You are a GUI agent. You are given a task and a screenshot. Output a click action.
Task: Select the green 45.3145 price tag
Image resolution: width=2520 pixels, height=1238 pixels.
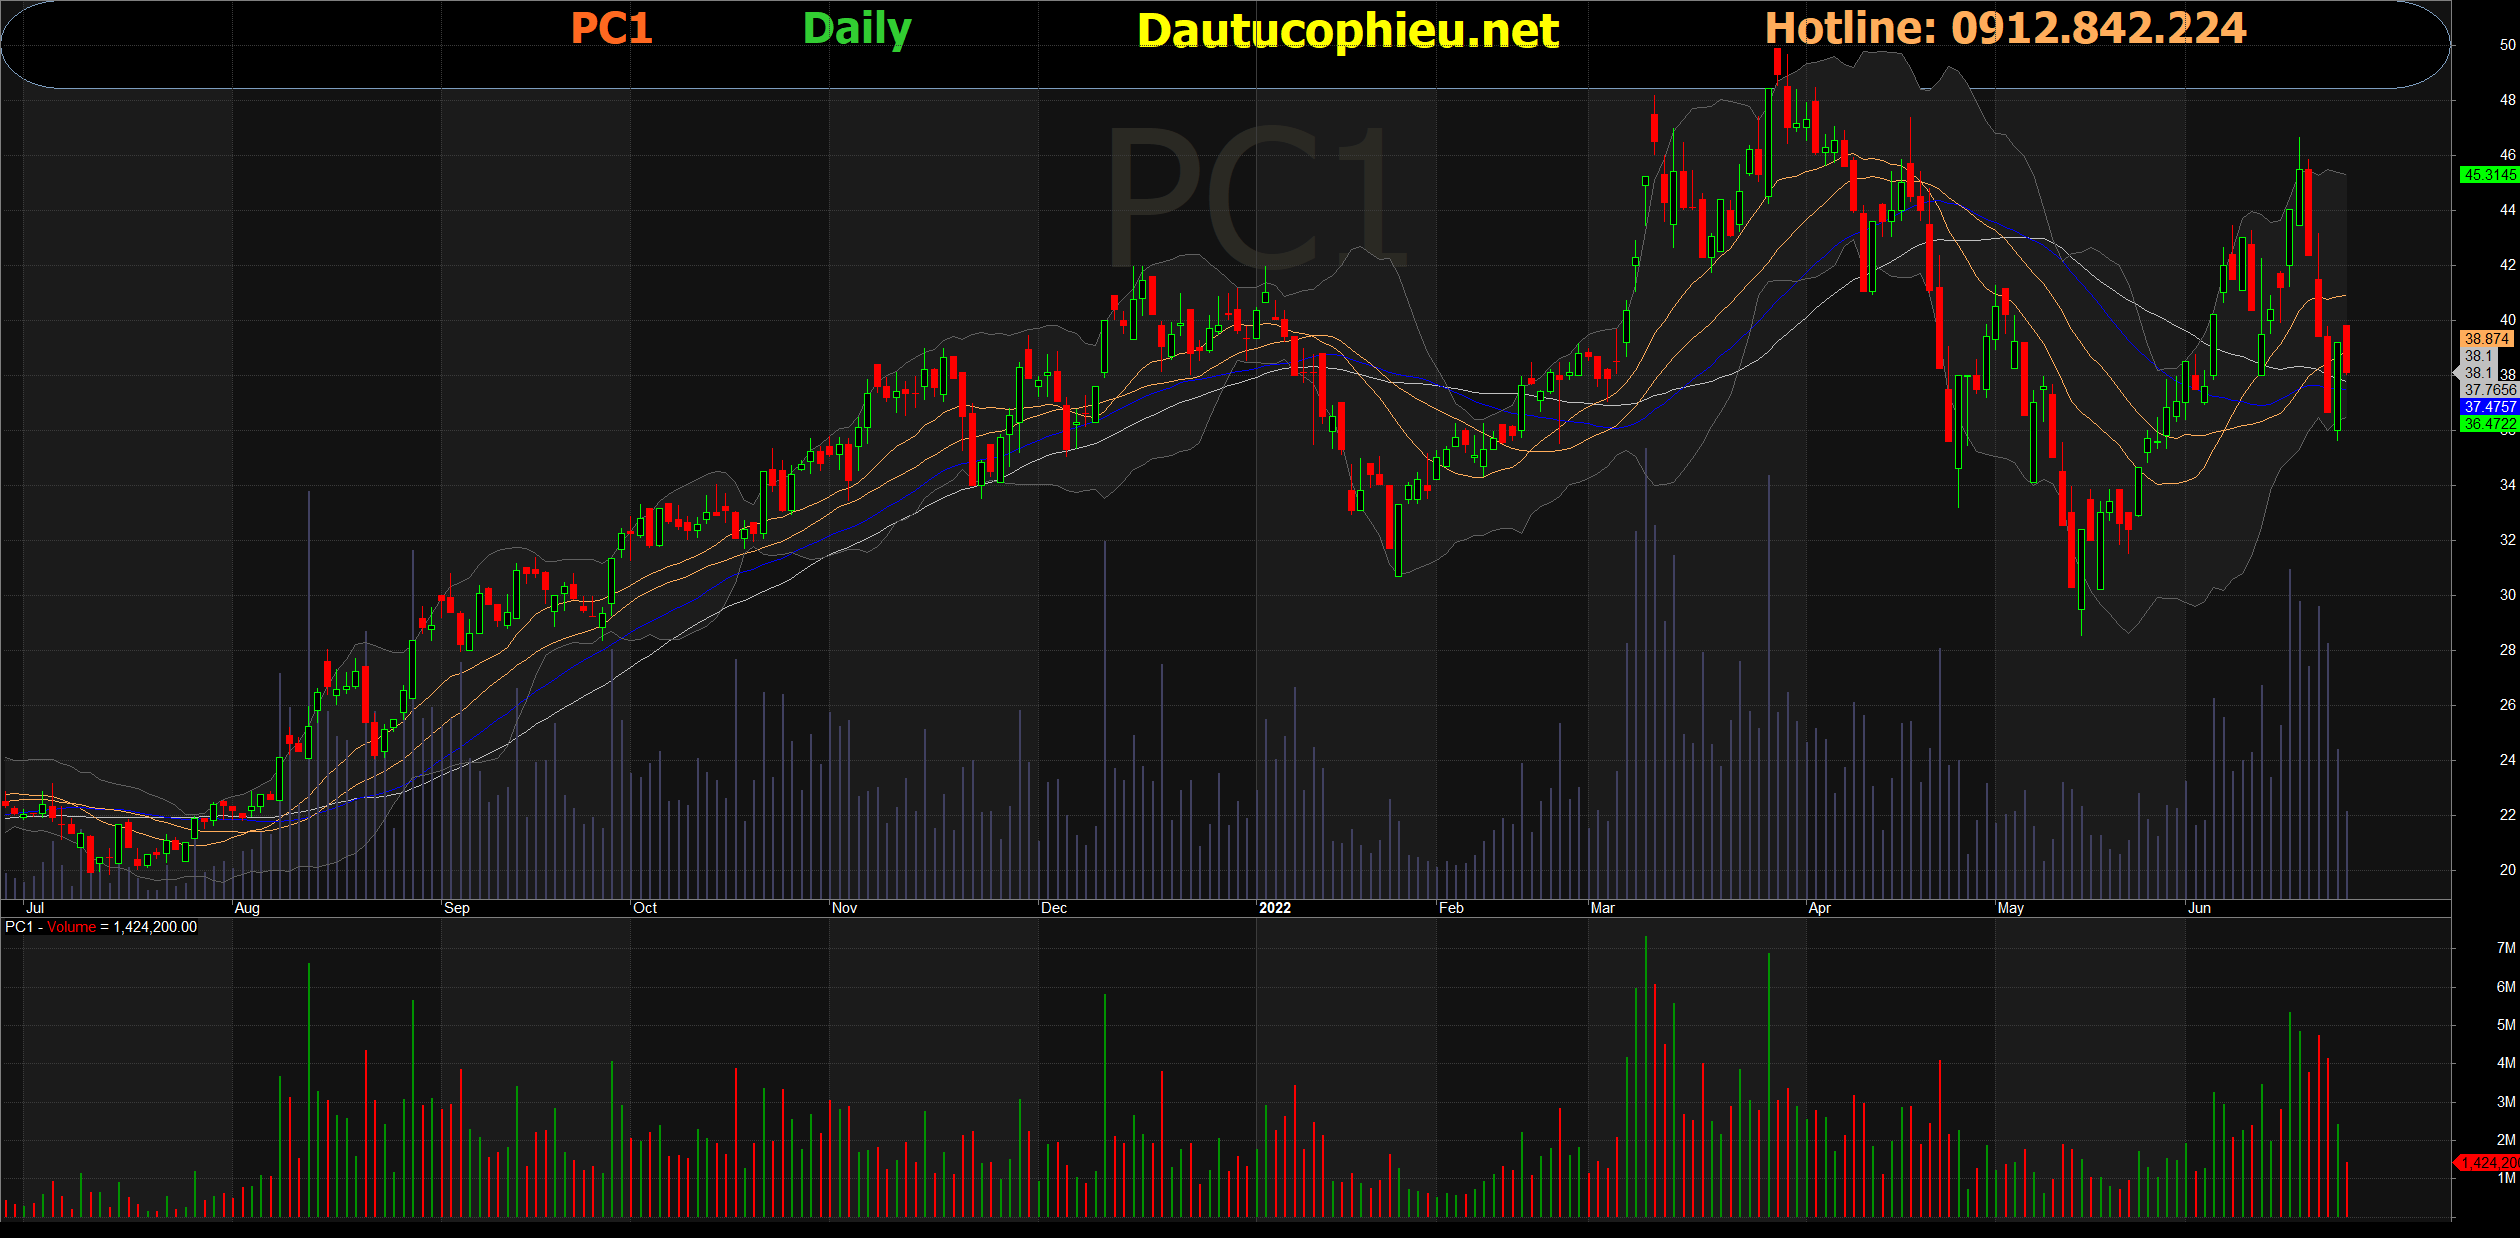tap(2488, 175)
